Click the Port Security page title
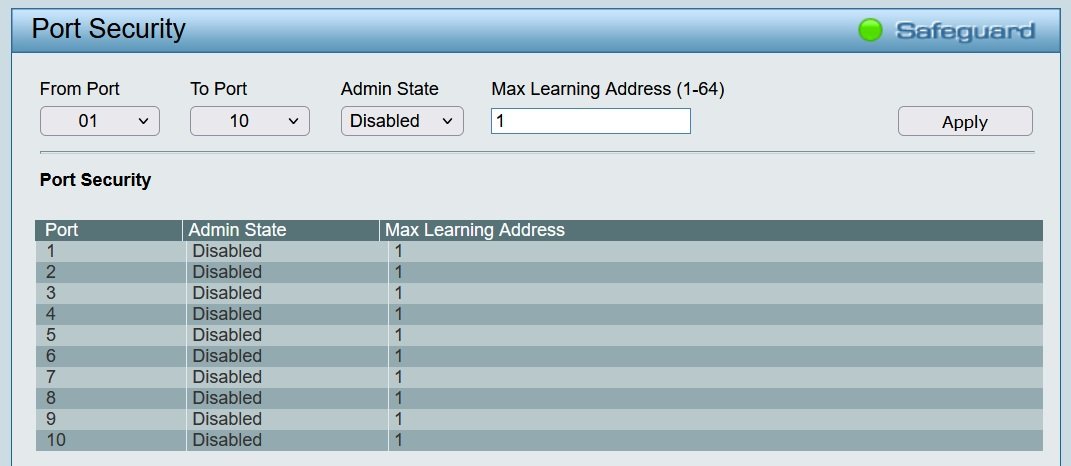The height and width of the screenshot is (466, 1071). (x=109, y=29)
